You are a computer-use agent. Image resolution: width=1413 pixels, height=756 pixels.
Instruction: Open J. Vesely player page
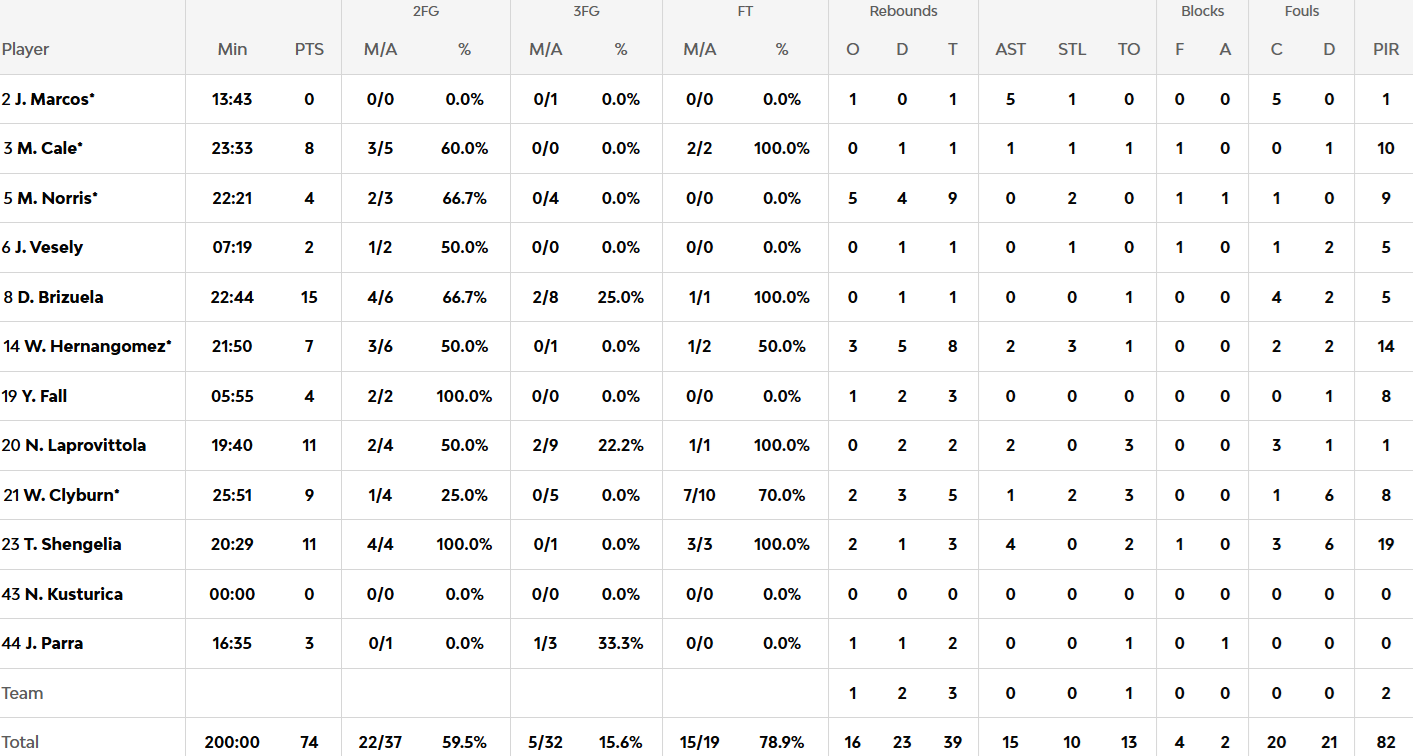pyautogui.click(x=48, y=247)
